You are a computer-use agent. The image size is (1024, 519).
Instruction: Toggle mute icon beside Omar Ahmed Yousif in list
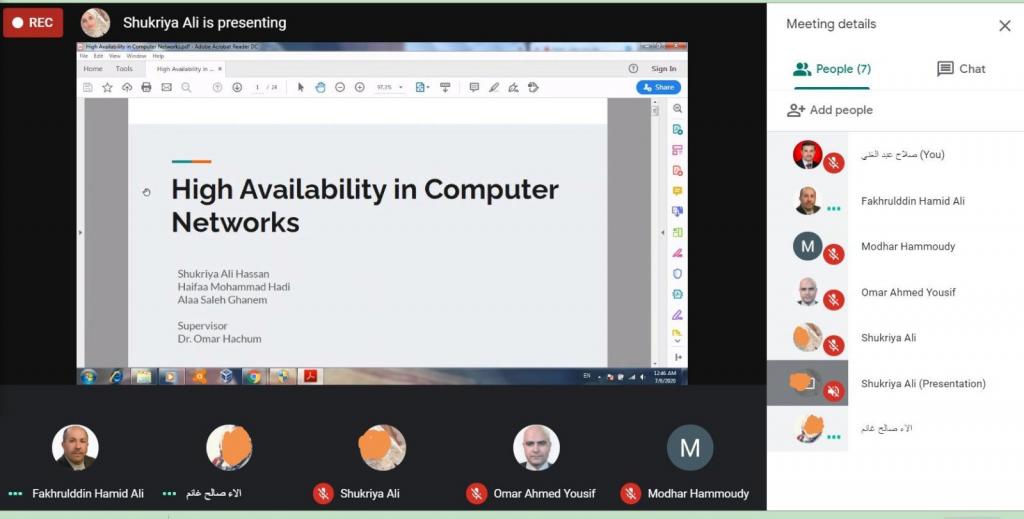pos(833,300)
